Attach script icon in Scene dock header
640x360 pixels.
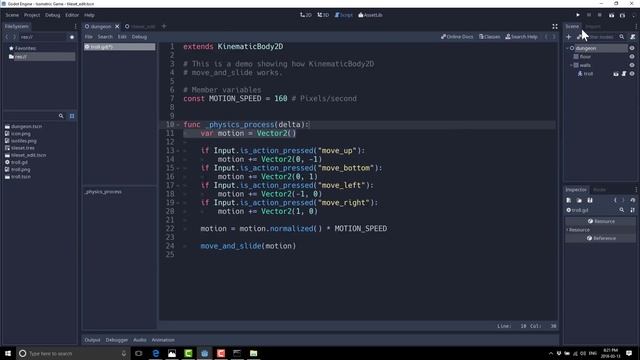633,37
